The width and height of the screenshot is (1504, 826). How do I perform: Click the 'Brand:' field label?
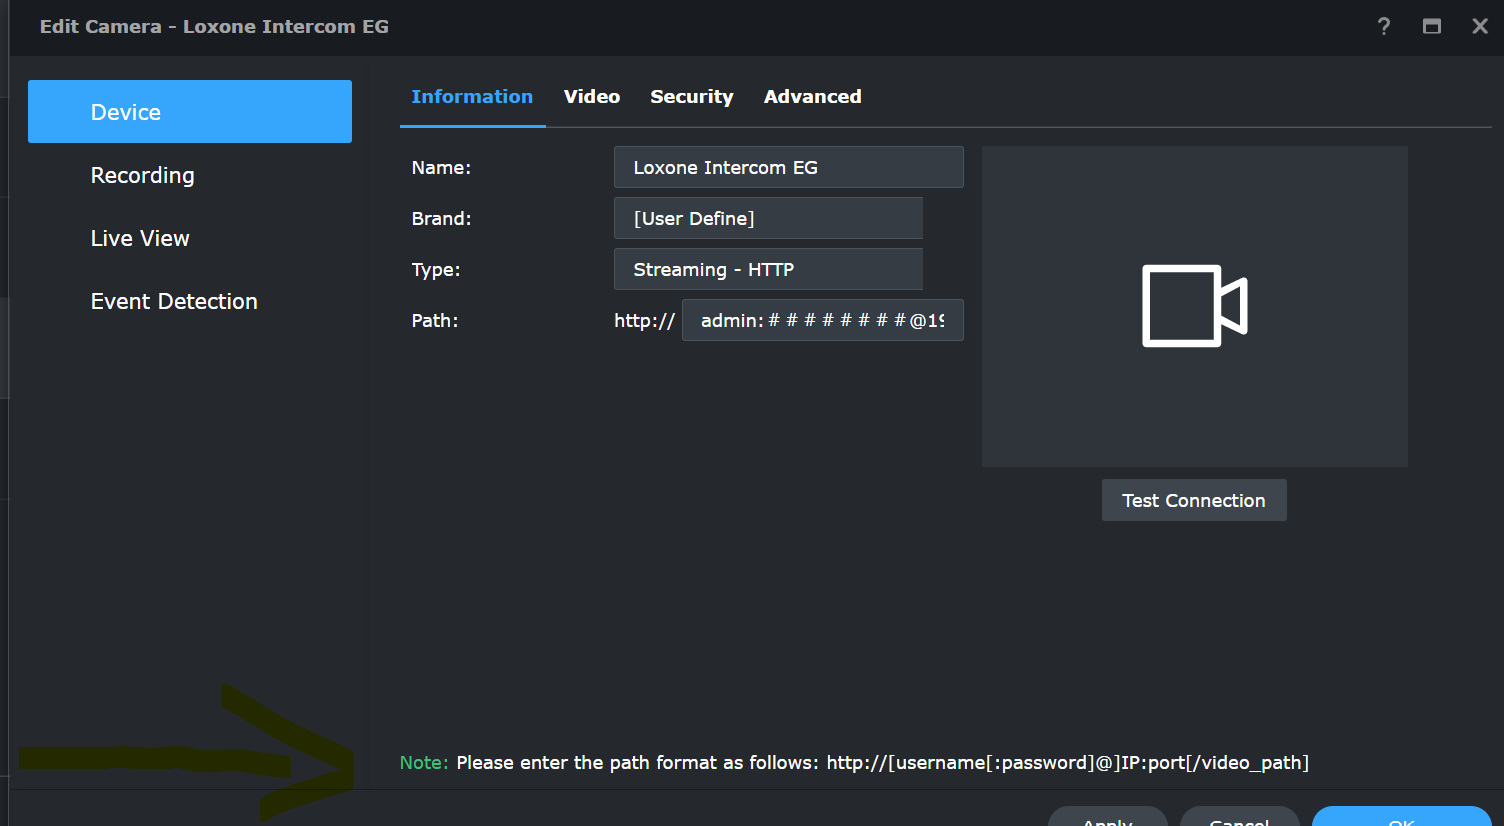[x=441, y=218]
